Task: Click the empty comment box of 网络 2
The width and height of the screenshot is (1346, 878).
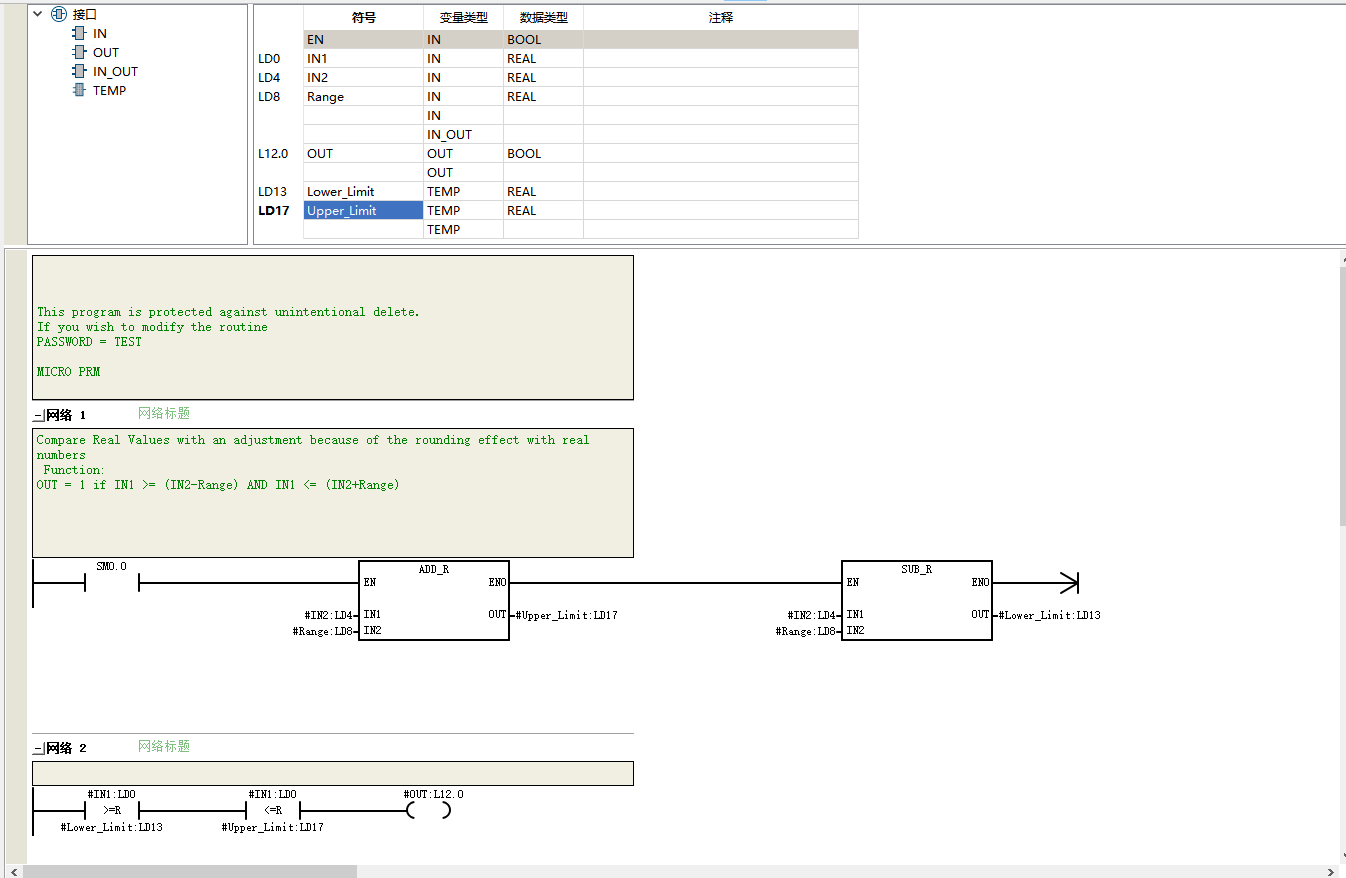Action: tap(333, 774)
